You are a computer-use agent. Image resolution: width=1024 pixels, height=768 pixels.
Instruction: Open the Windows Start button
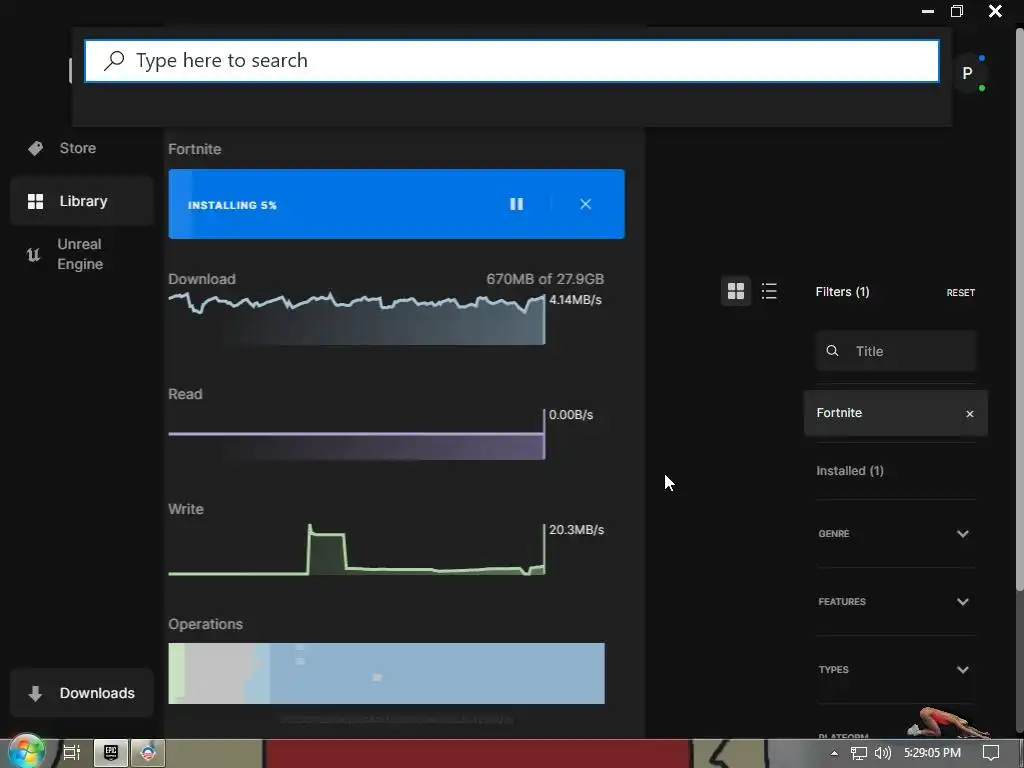25,751
